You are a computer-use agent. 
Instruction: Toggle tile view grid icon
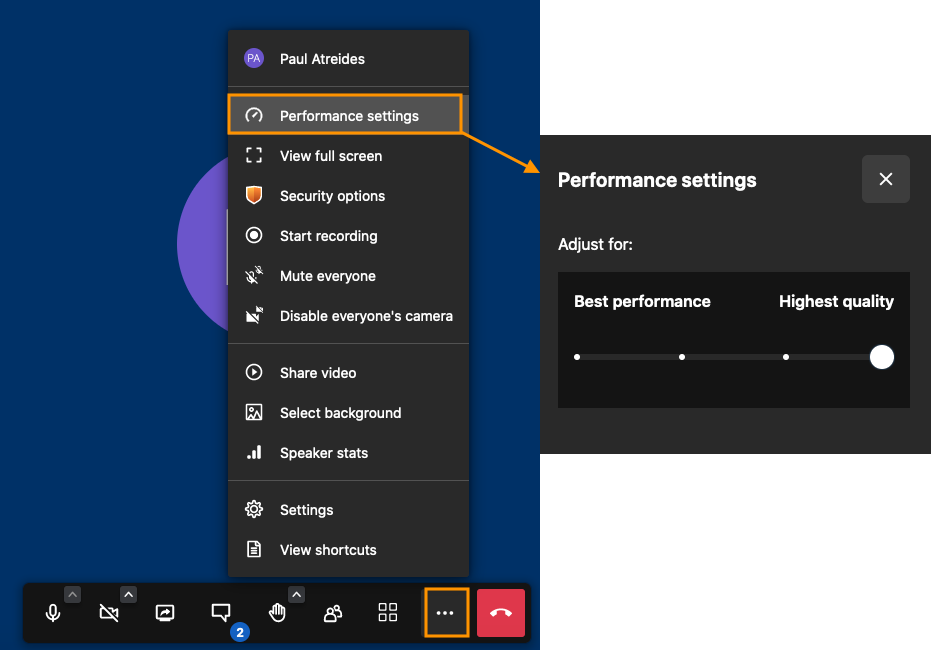tap(388, 613)
